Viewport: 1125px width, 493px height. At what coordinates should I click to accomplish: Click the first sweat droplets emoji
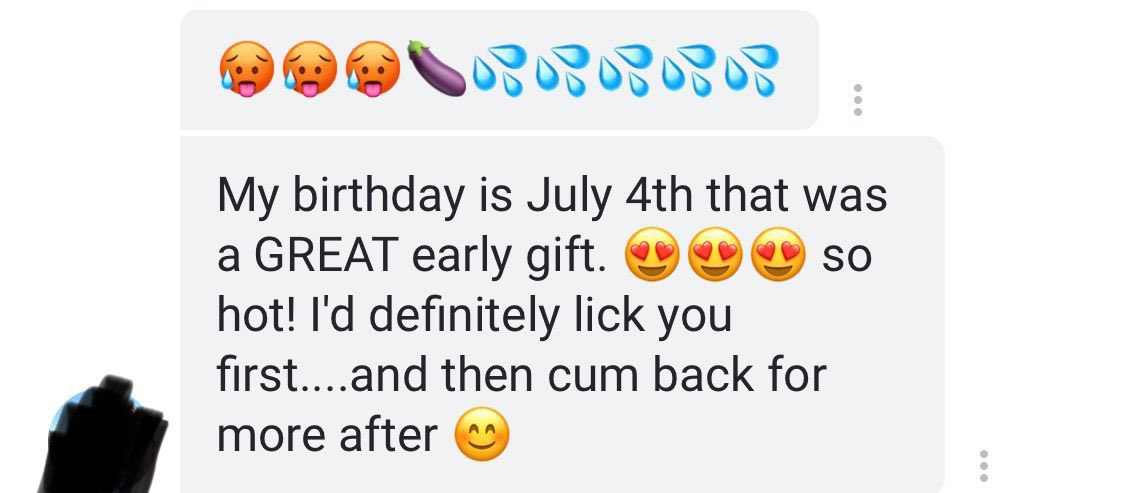pos(499,70)
